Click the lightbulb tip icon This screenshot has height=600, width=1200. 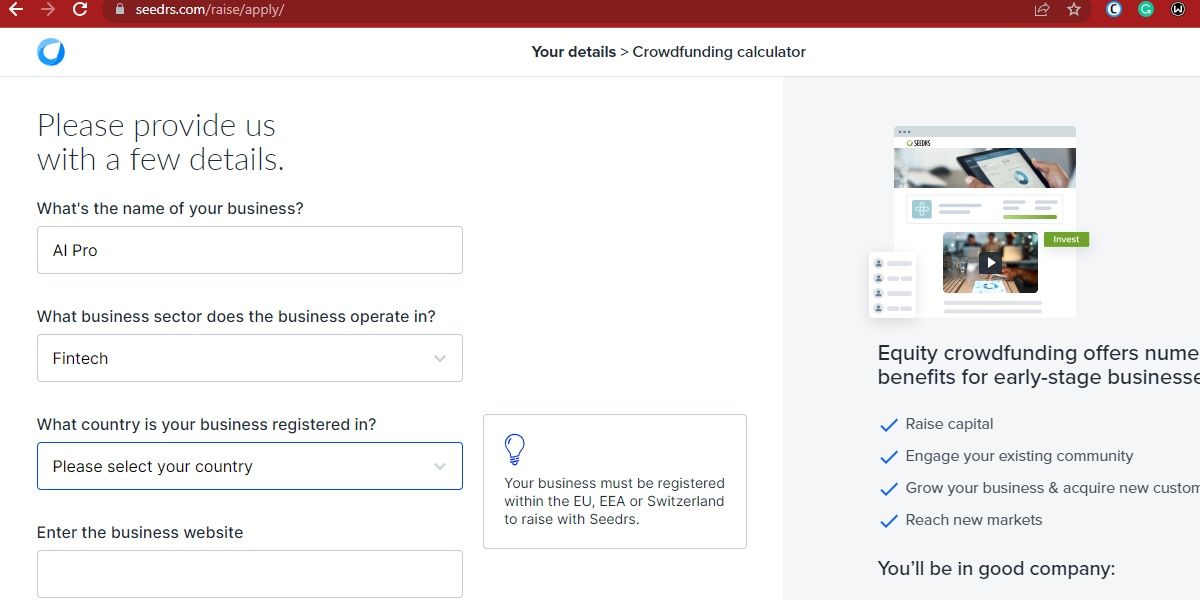click(515, 449)
